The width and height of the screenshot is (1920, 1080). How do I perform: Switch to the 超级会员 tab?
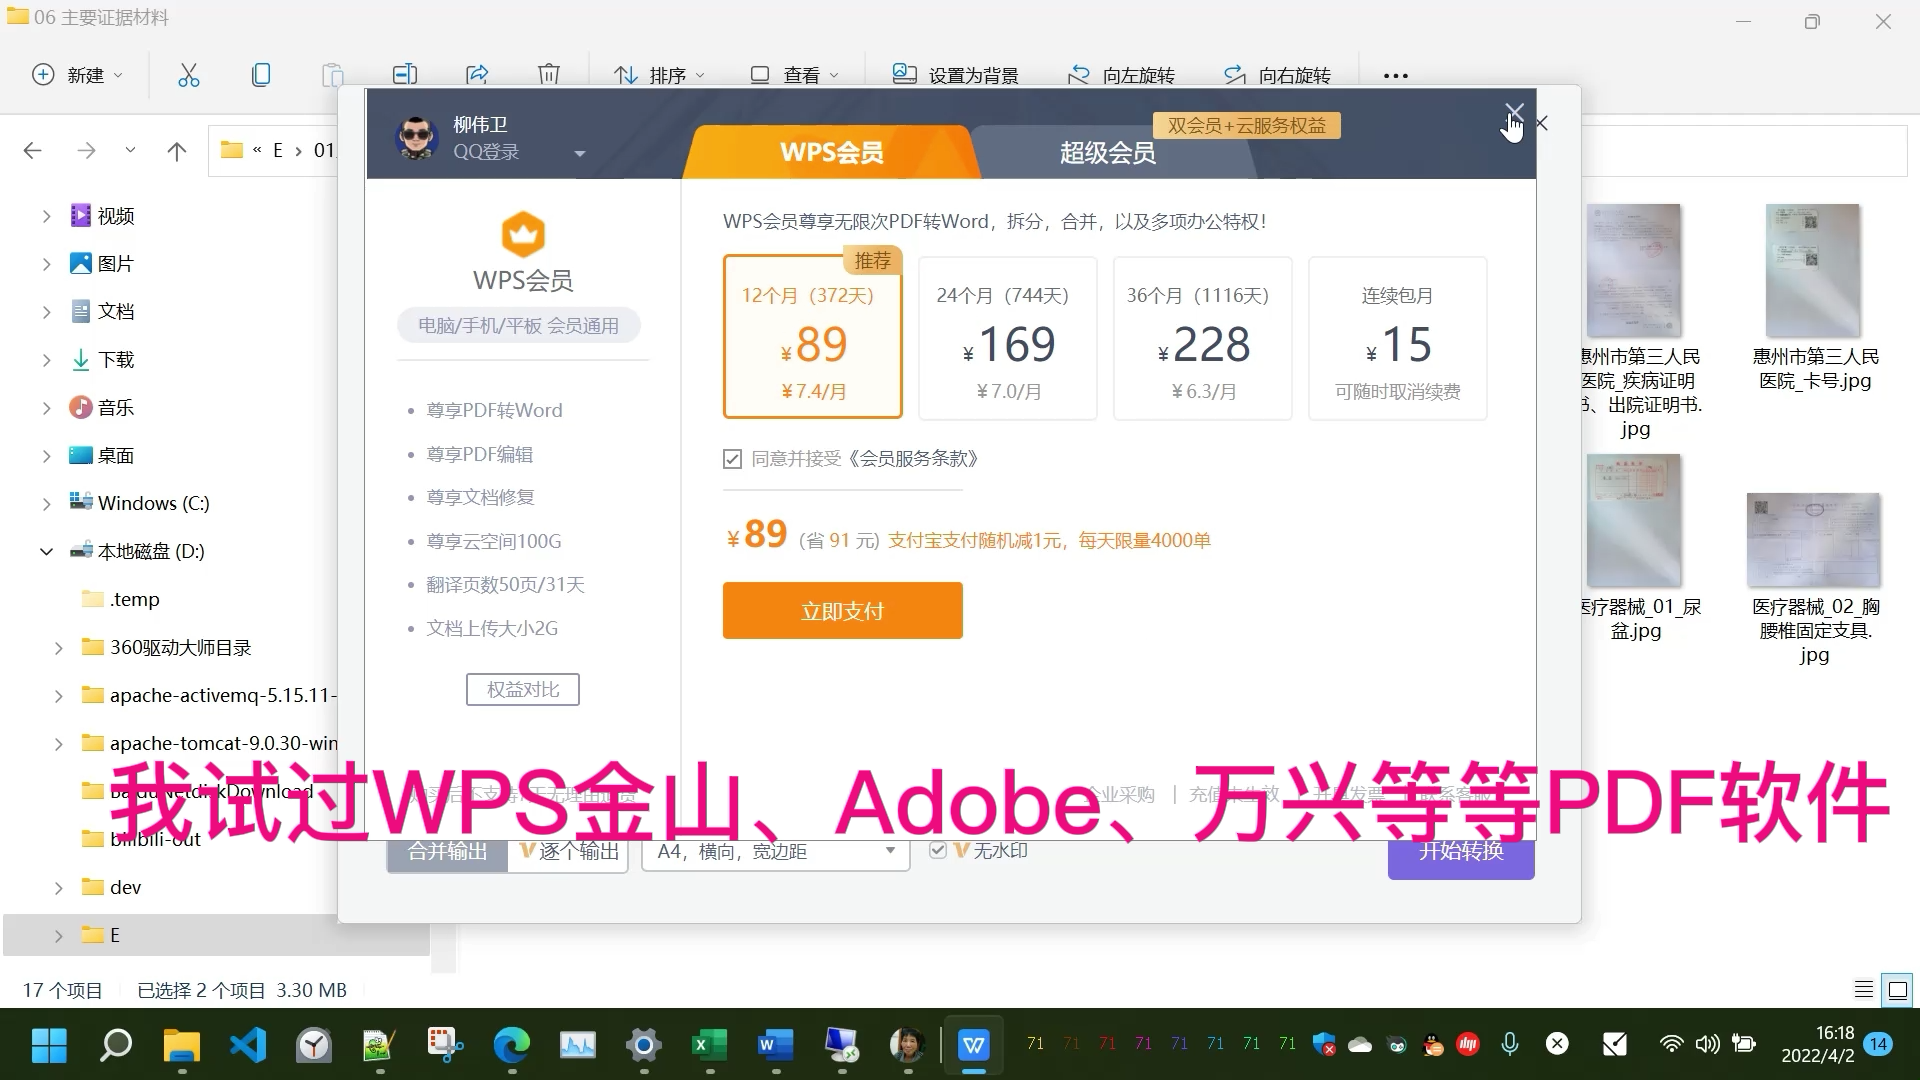pos(1107,153)
